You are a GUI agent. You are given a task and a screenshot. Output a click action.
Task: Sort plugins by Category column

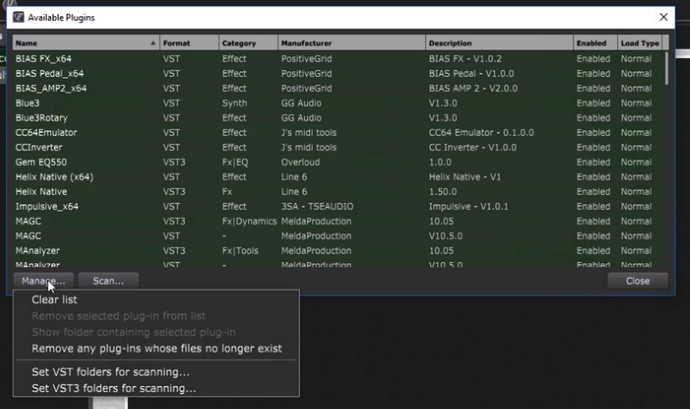[x=248, y=43]
